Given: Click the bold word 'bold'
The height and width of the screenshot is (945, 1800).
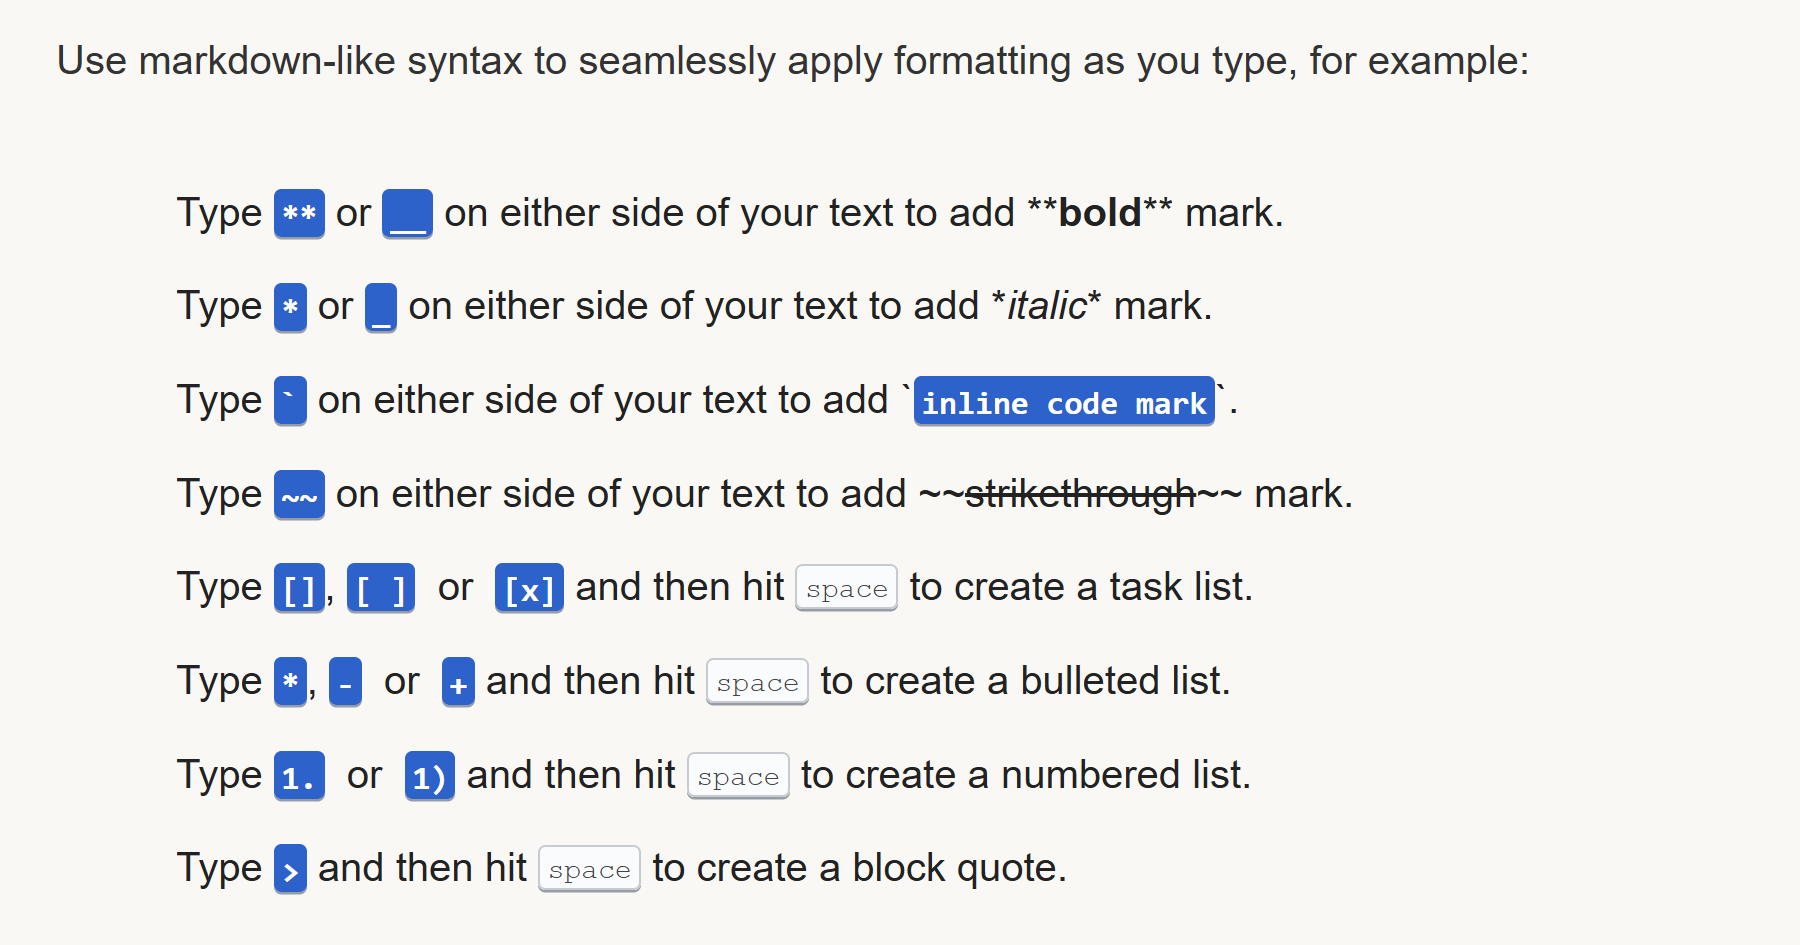Looking at the screenshot, I should pyautogui.click(x=1100, y=213).
